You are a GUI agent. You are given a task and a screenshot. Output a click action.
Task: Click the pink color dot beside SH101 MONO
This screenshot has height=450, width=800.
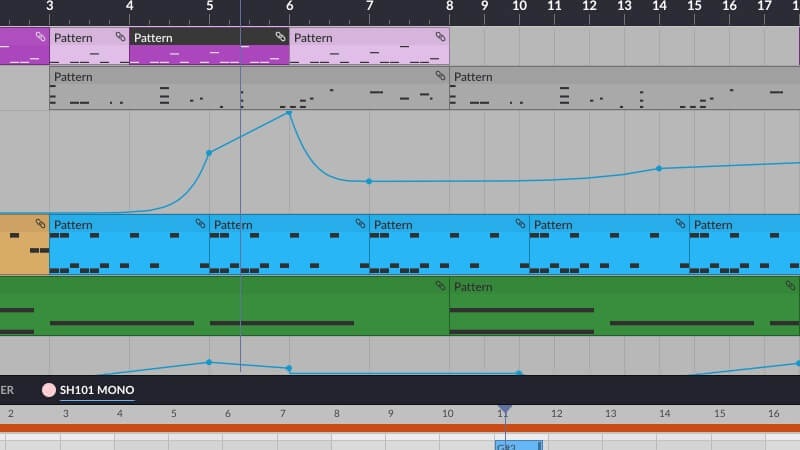tap(49, 390)
